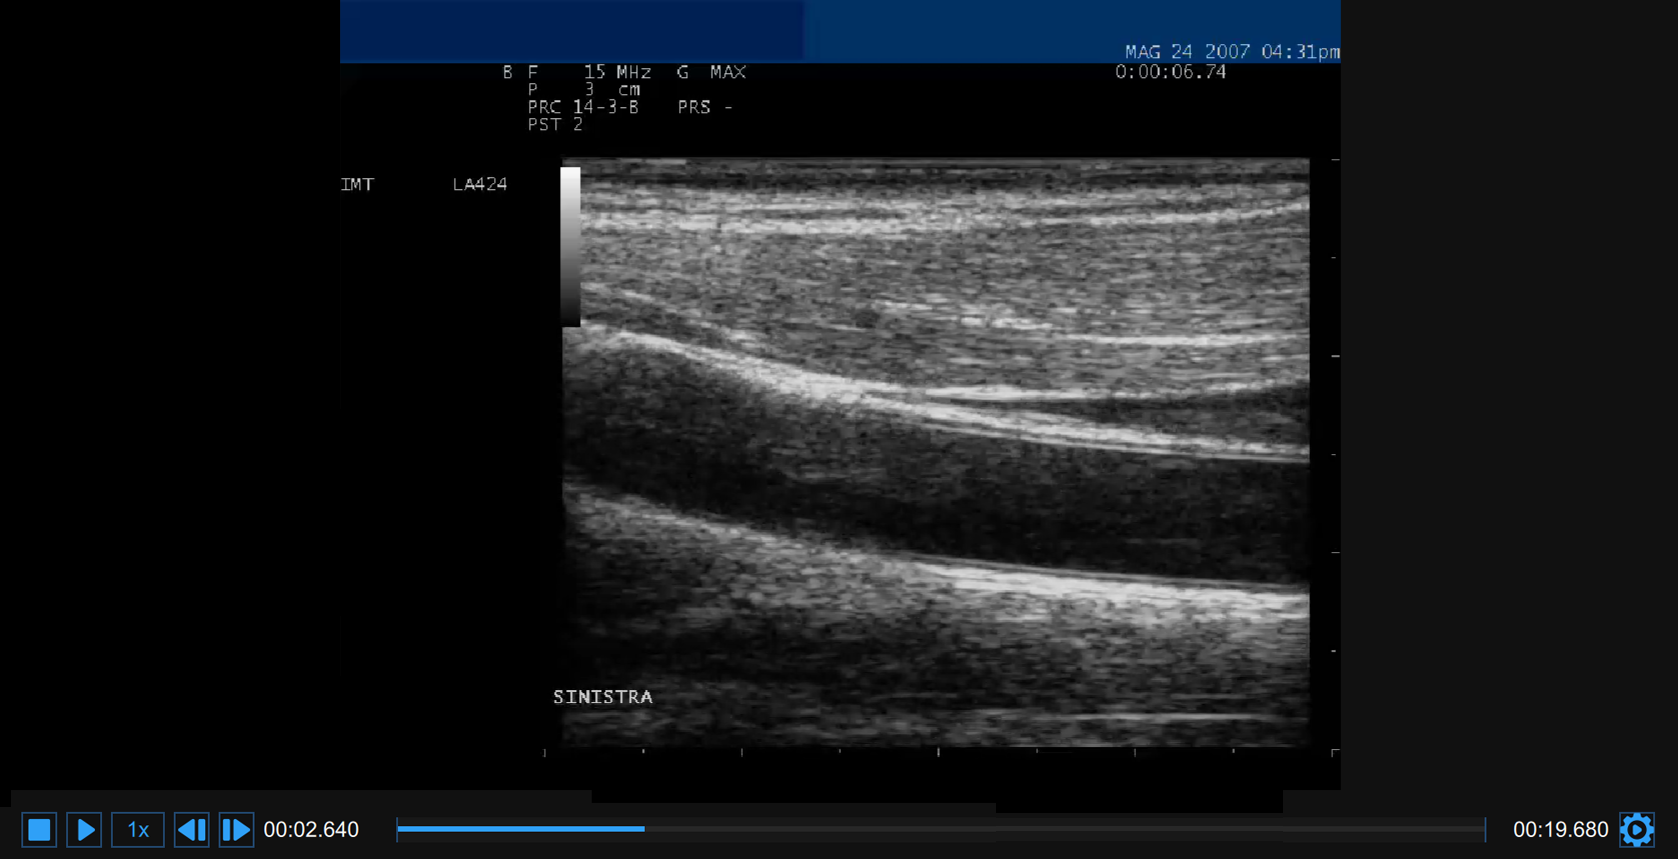
Task: Click the total duration 00:19.680 label
Action: click(1559, 830)
